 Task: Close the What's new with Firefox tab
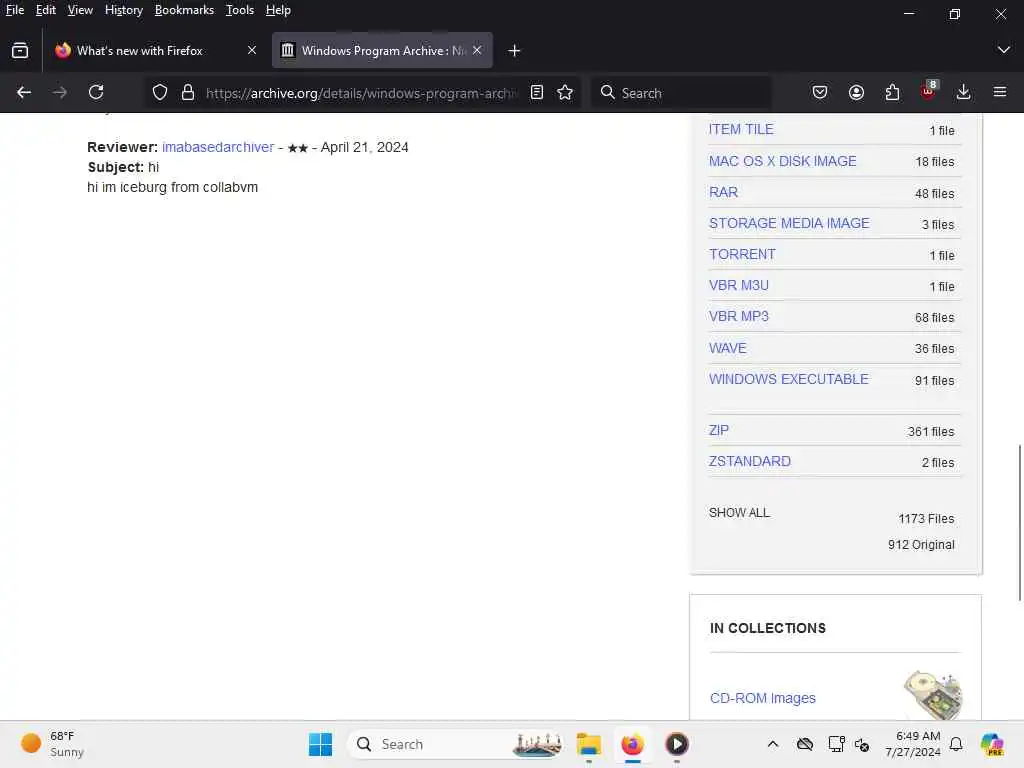(252, 50)
